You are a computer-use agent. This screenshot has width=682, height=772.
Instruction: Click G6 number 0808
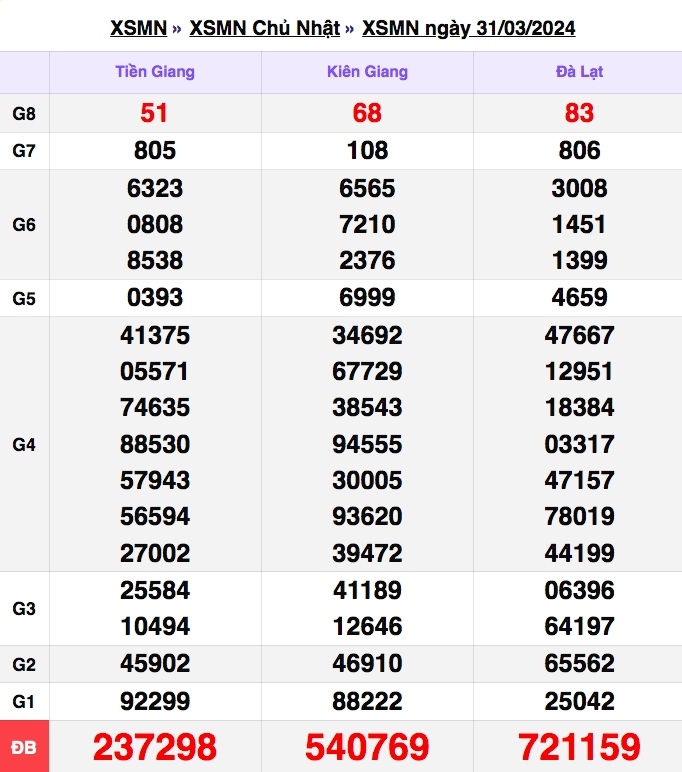(x=155, y=225)
